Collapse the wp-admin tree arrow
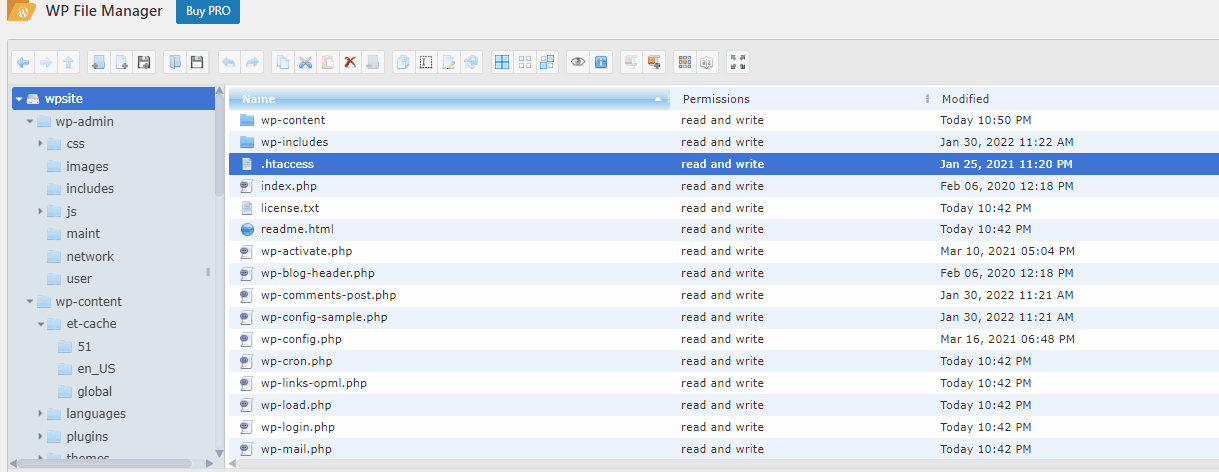Viewport: 1219px width, 472px height. point(30,122)
